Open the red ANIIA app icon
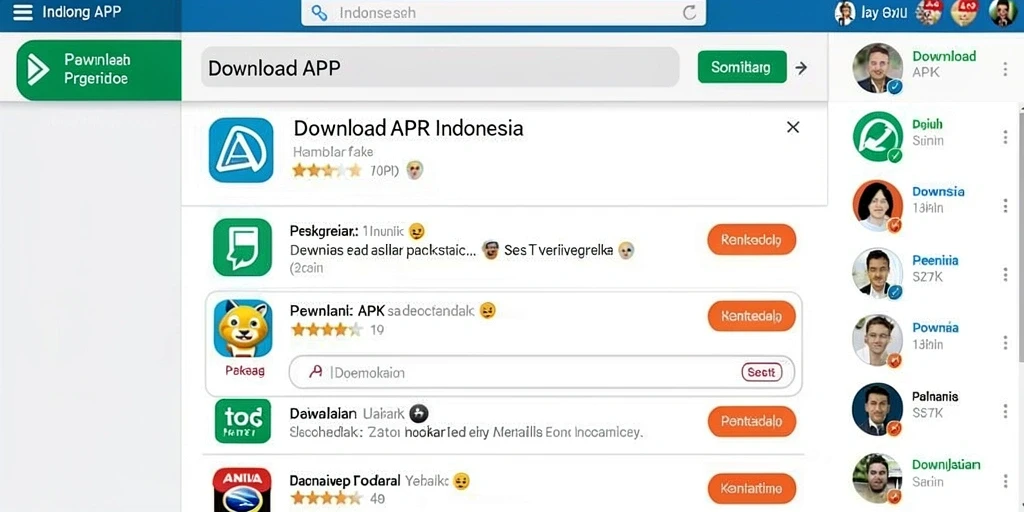The height and width of the screenshot is (512, 1024). (x=242, y=489)
